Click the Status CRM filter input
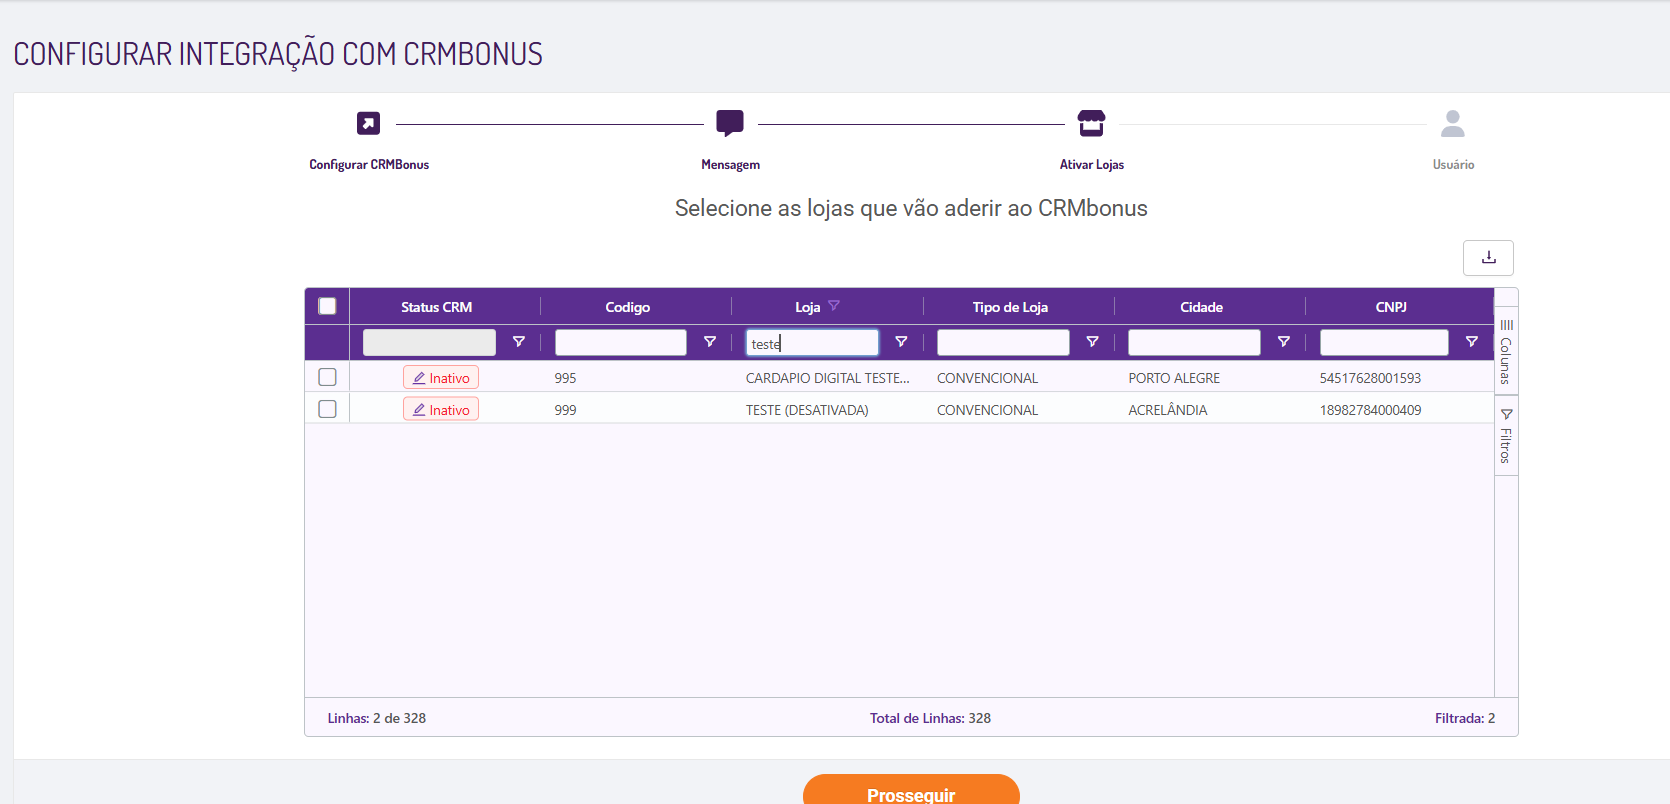Screen dimensions: 1670x804 coord(429,342)
